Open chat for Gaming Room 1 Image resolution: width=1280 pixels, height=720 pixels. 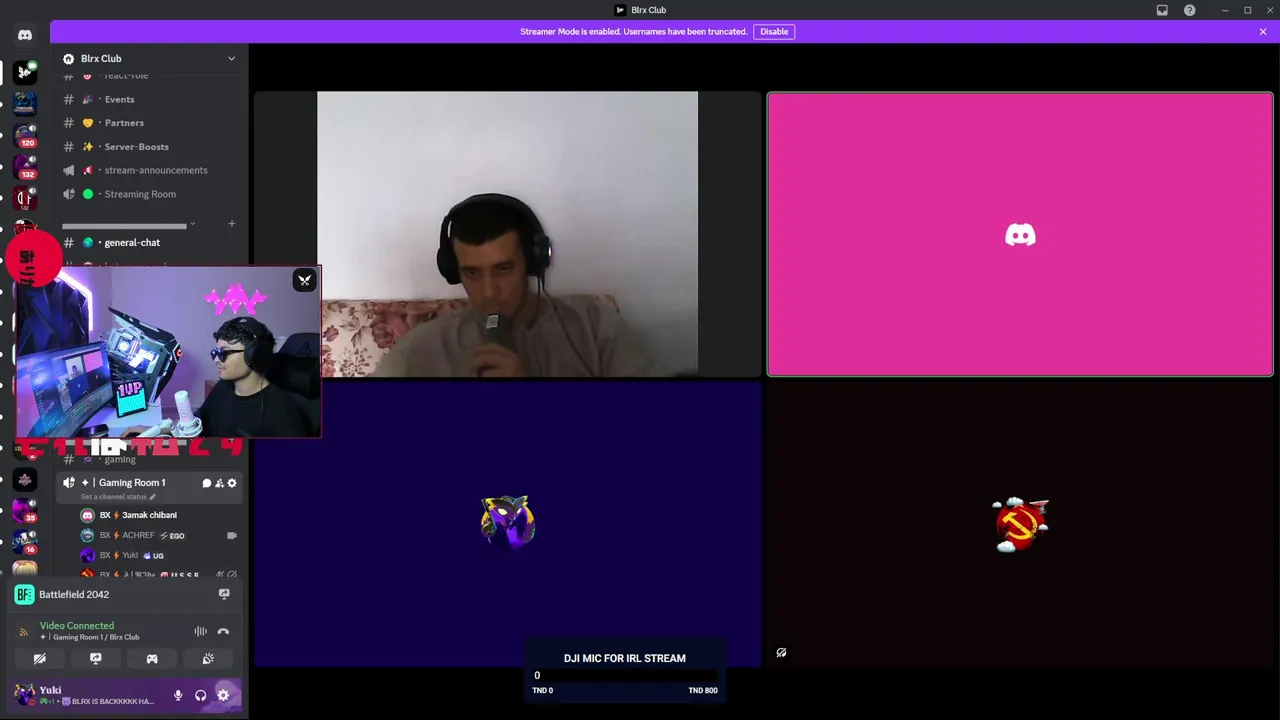(x=207, y=483)
